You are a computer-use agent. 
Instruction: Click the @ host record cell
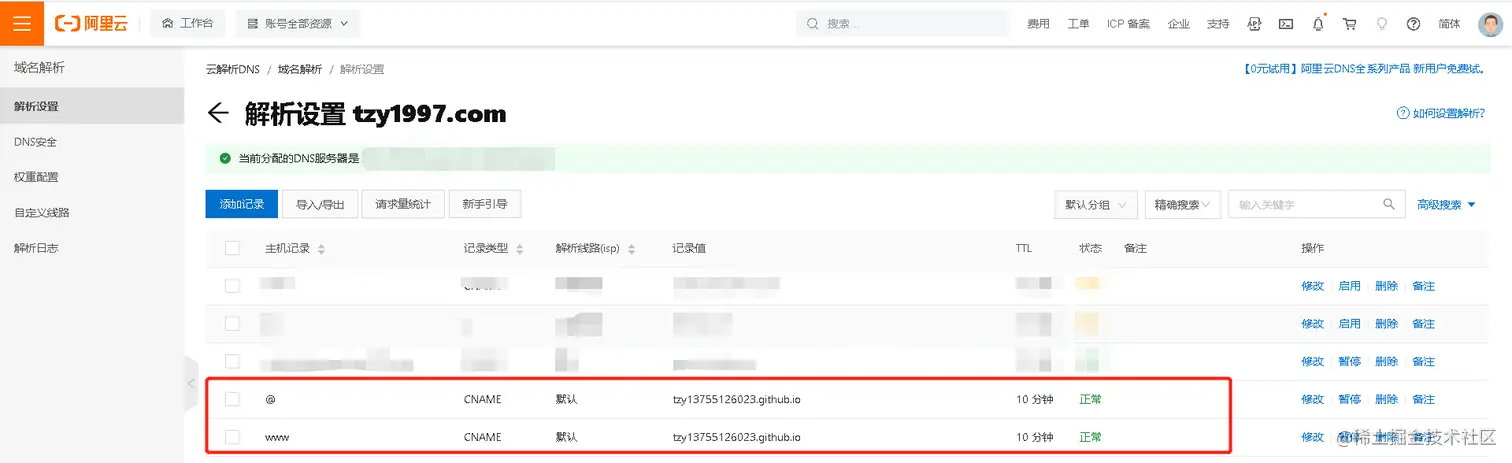(270, 399)
